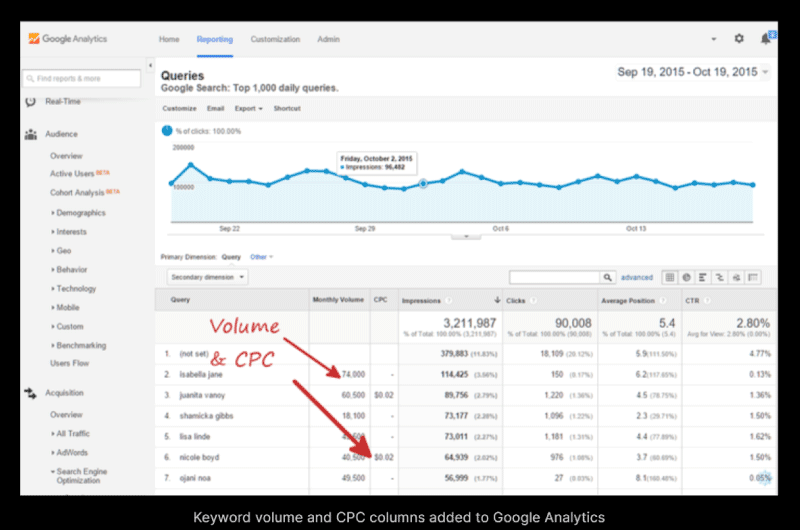Viewport: 800px width, 530px height.
Task: Open the Export dropdown
Action: coord(248,108)
